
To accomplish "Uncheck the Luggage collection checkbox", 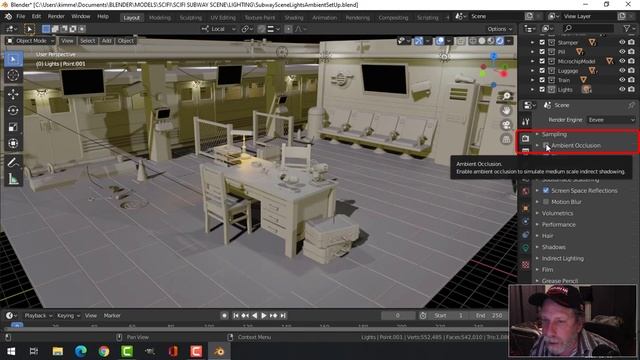I will click(x=542, y=71).
